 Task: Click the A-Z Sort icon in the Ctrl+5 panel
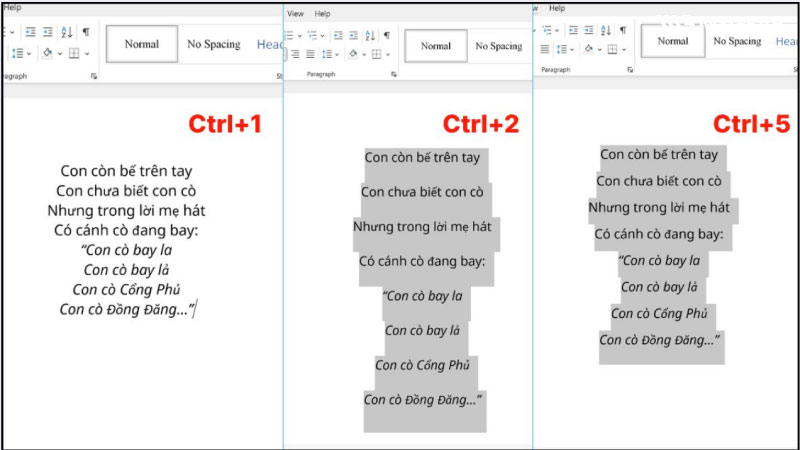click(606, 30)
